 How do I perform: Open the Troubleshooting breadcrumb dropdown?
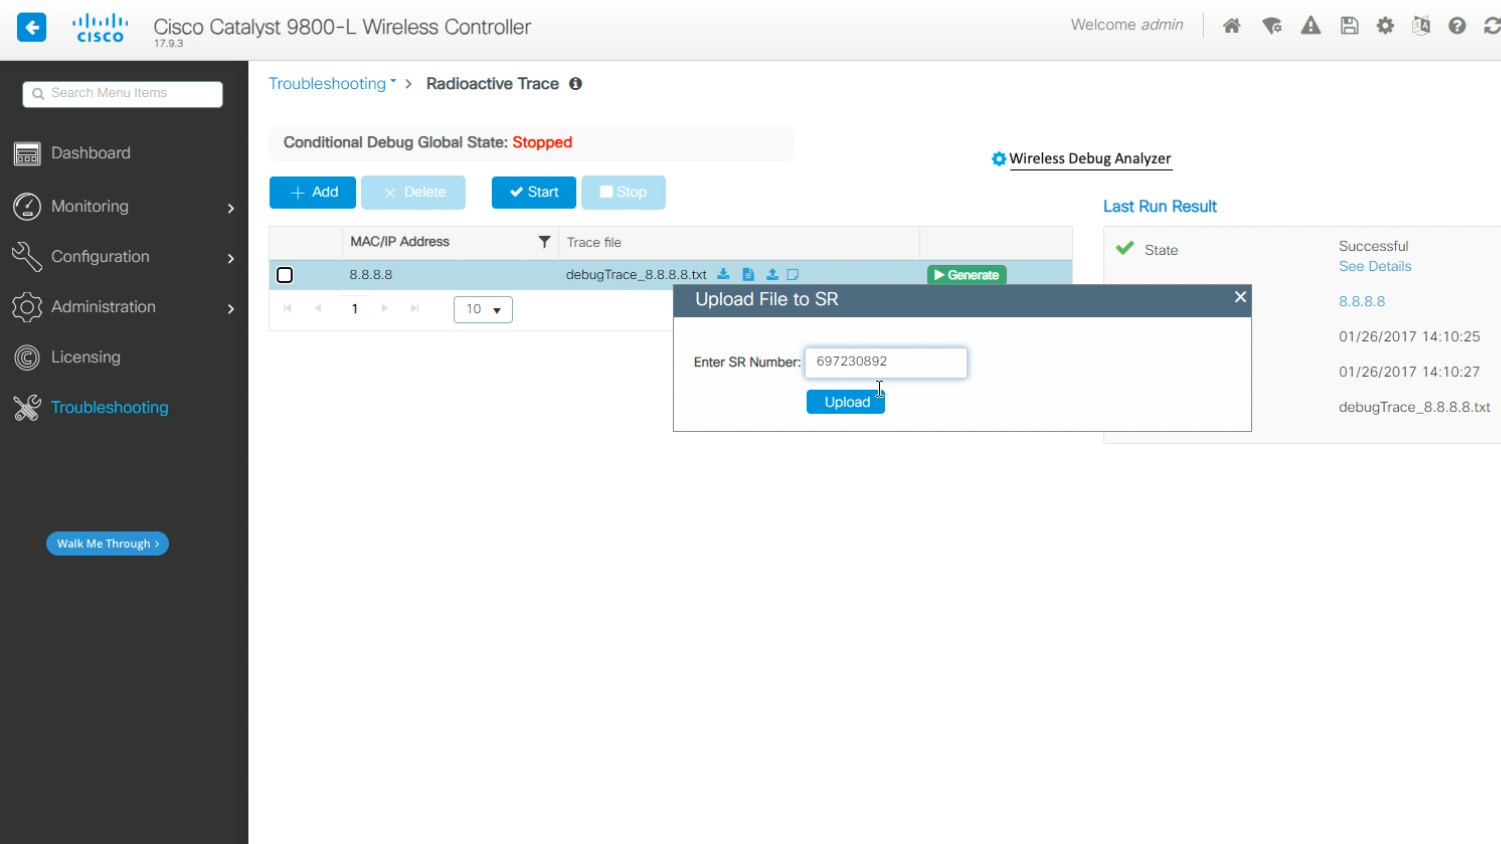(x=332, y=84)
